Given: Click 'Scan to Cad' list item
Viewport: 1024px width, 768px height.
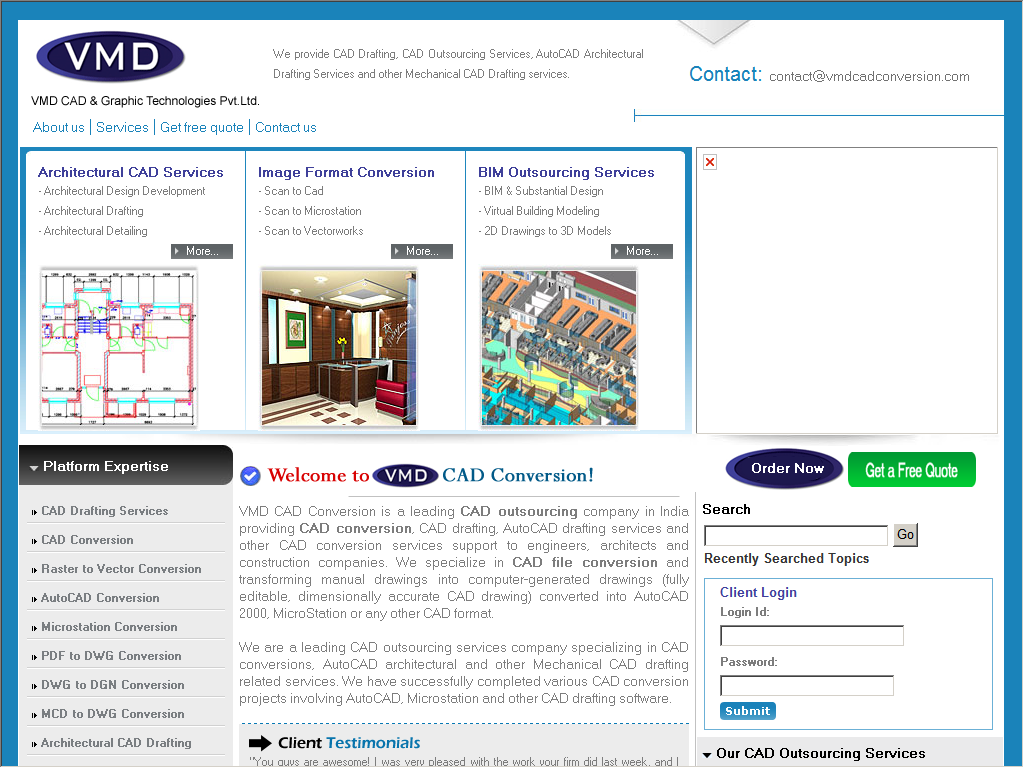Looking at the screenshot, I should (293, 191).
